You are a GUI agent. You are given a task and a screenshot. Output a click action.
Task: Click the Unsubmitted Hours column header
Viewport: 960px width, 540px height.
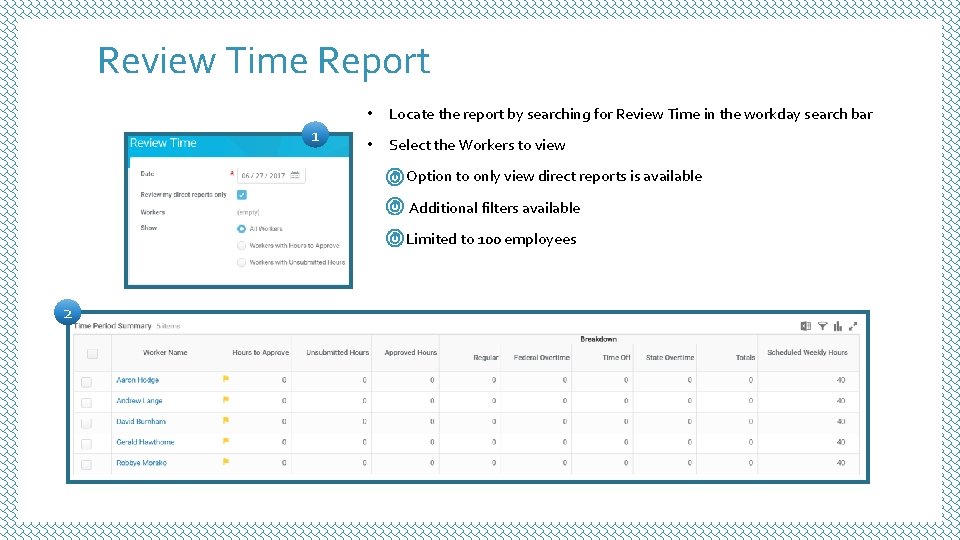pos(338,353)
